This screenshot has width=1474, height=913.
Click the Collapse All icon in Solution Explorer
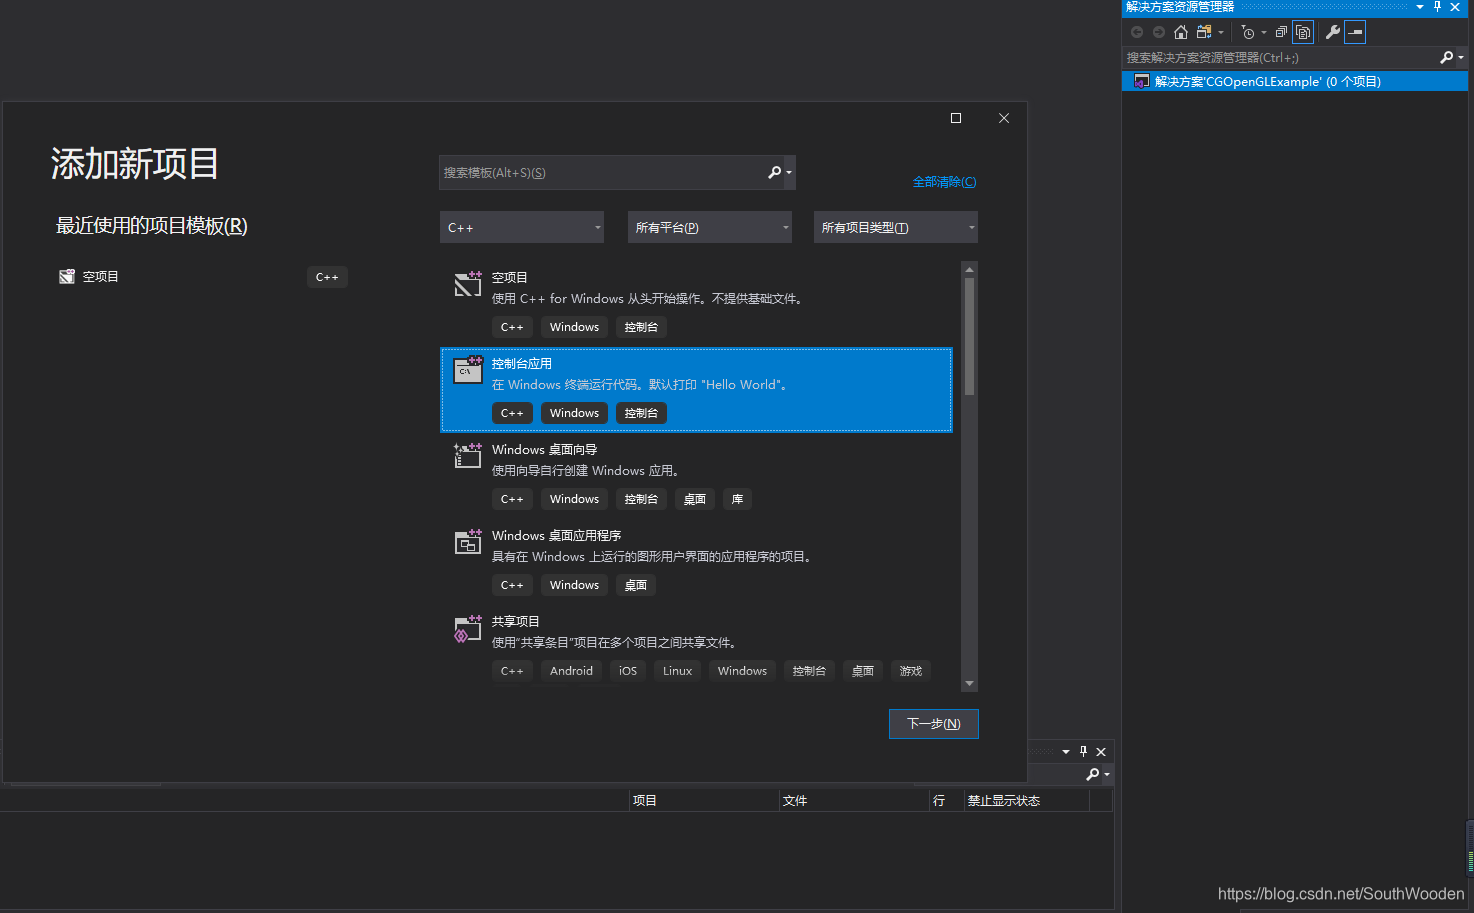pos(1282,31)
